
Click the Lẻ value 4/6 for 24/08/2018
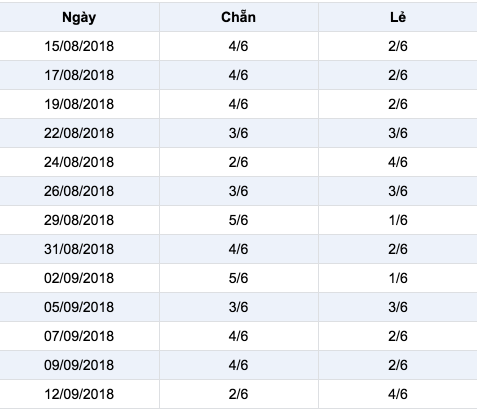coord(398,162)
